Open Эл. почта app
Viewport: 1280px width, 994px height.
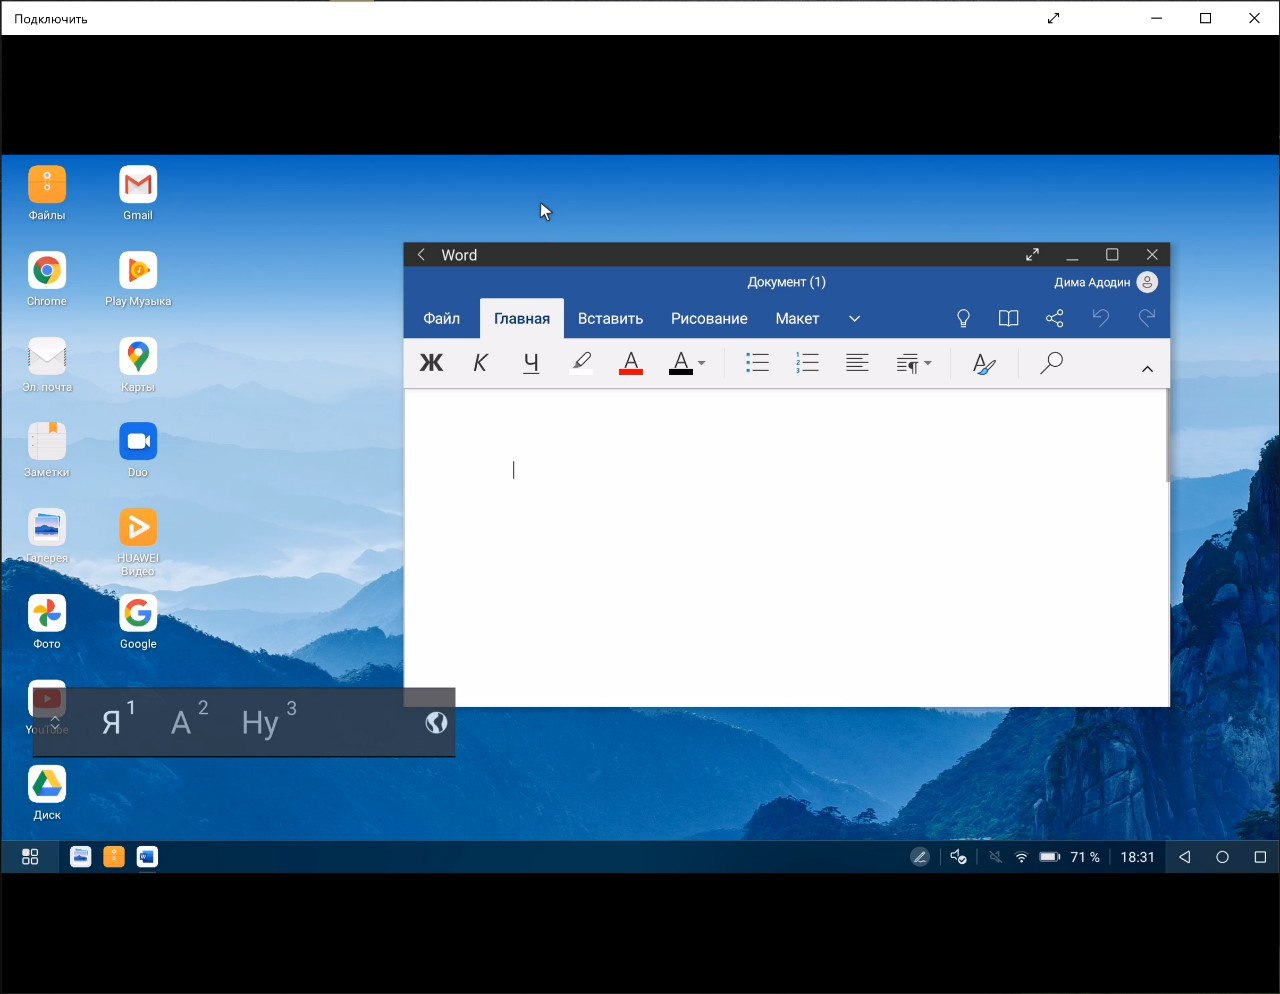(x=47, y=365)
